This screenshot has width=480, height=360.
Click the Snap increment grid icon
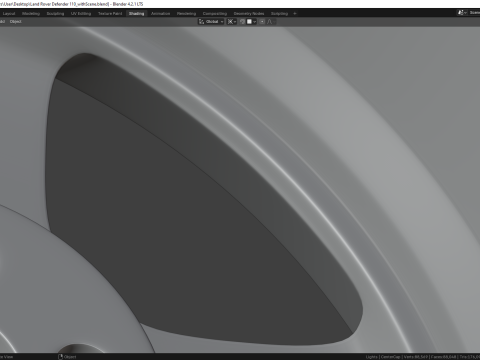249,22
